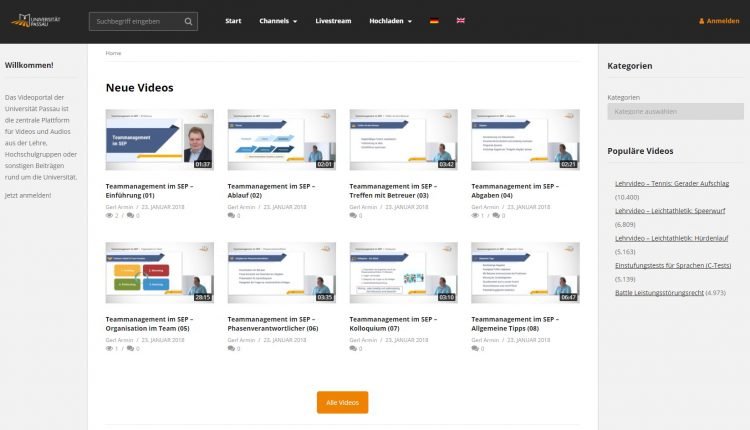
Task: Click the Home breadcrumb link
Action: point(113,53)
